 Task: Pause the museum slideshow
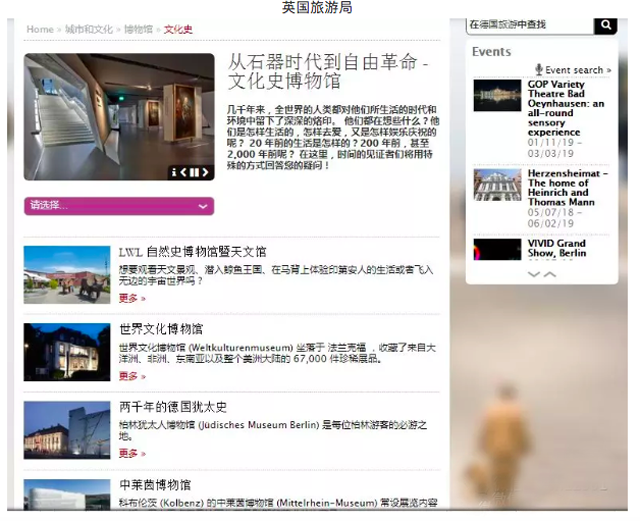tap(194, 172)
